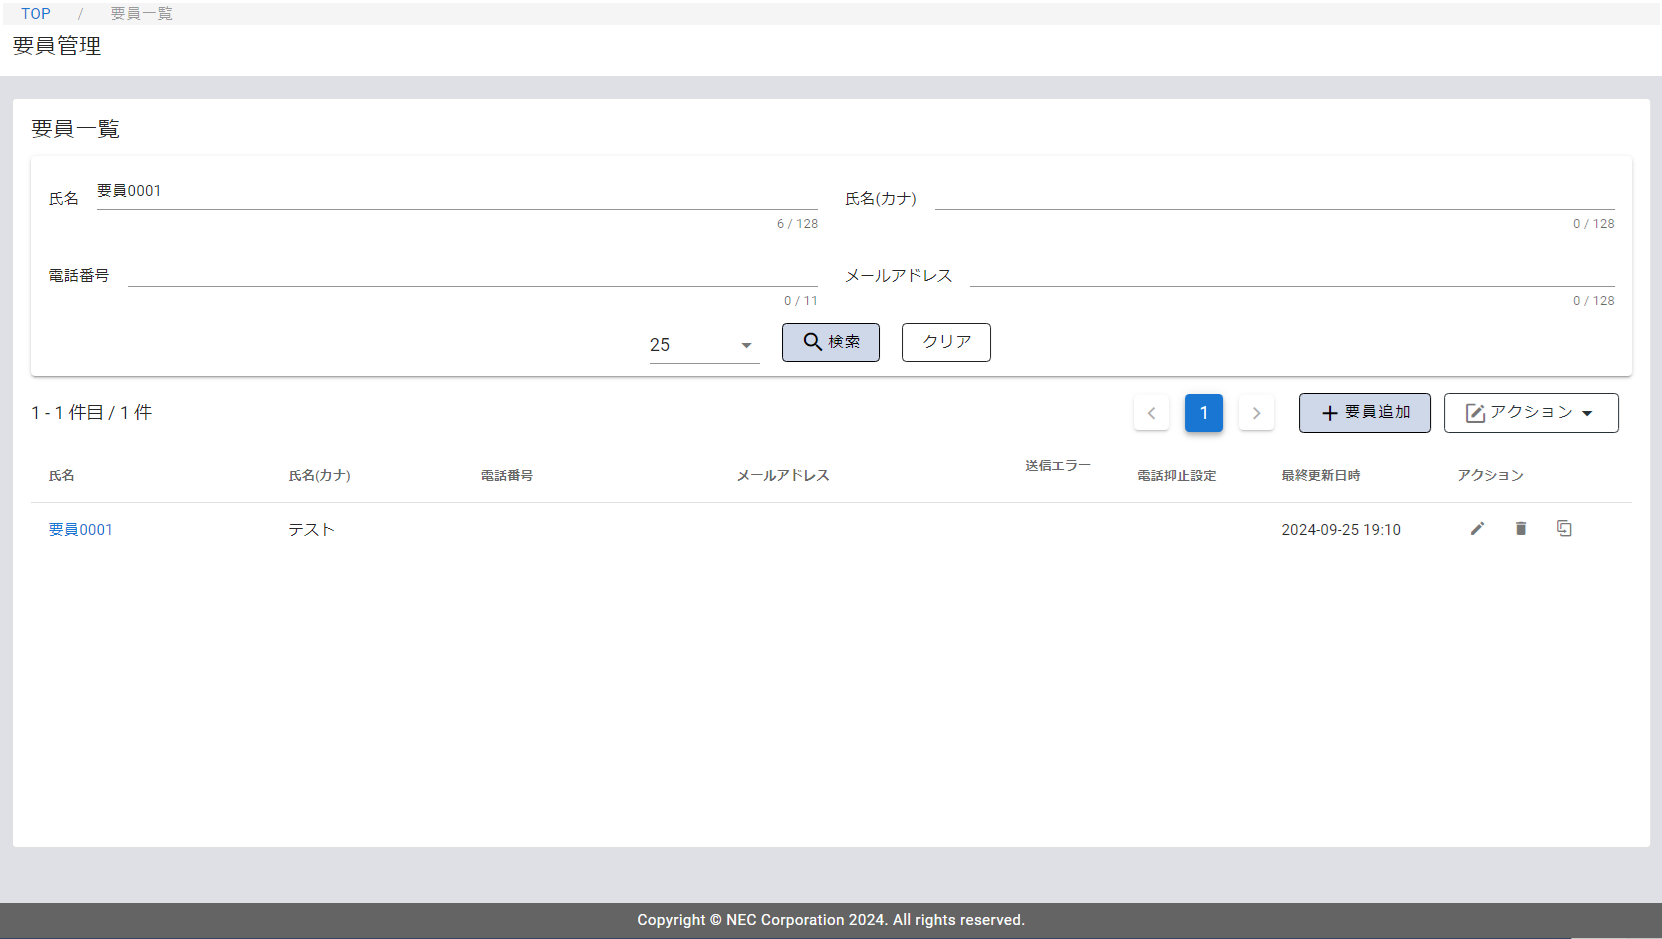Viewport: 1662px width, 939px height.
Task: Click the copy duplicate icon in row
Action: coord(1564,529)
